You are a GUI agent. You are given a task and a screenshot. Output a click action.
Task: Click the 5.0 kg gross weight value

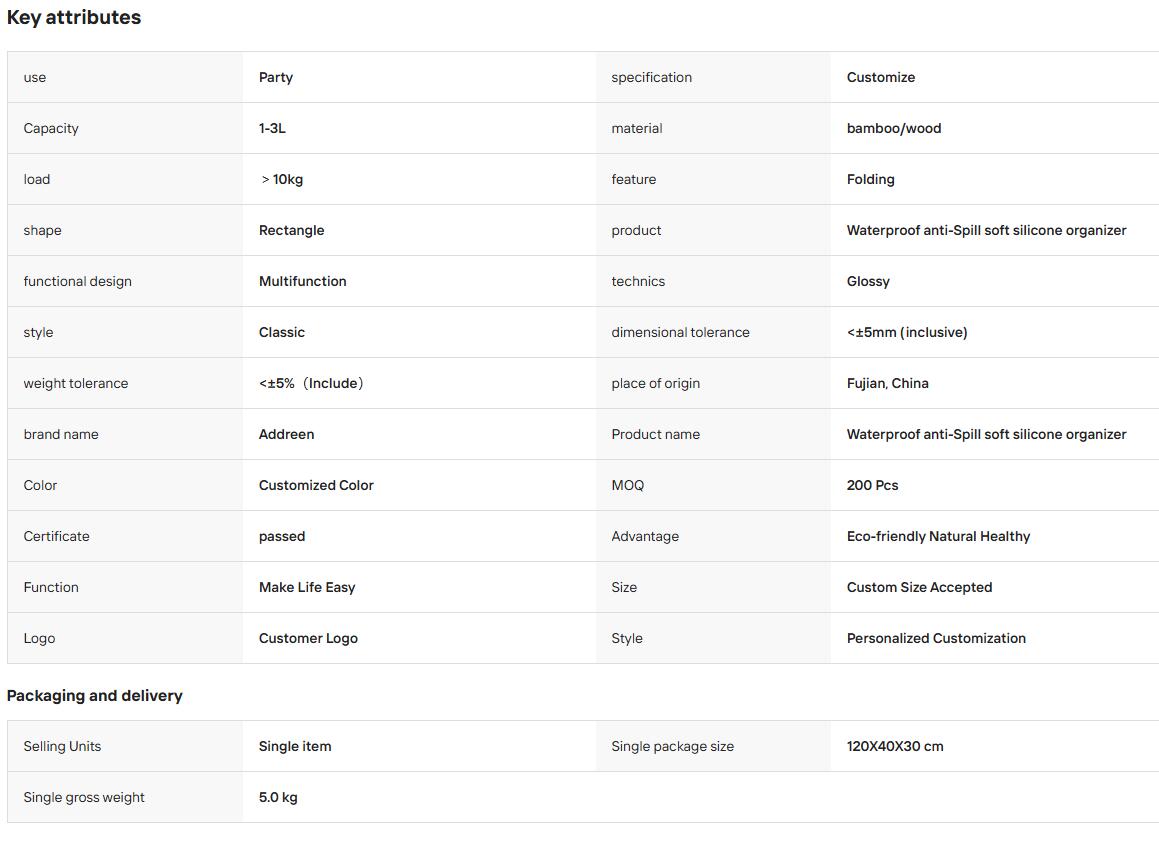(278, 796)
